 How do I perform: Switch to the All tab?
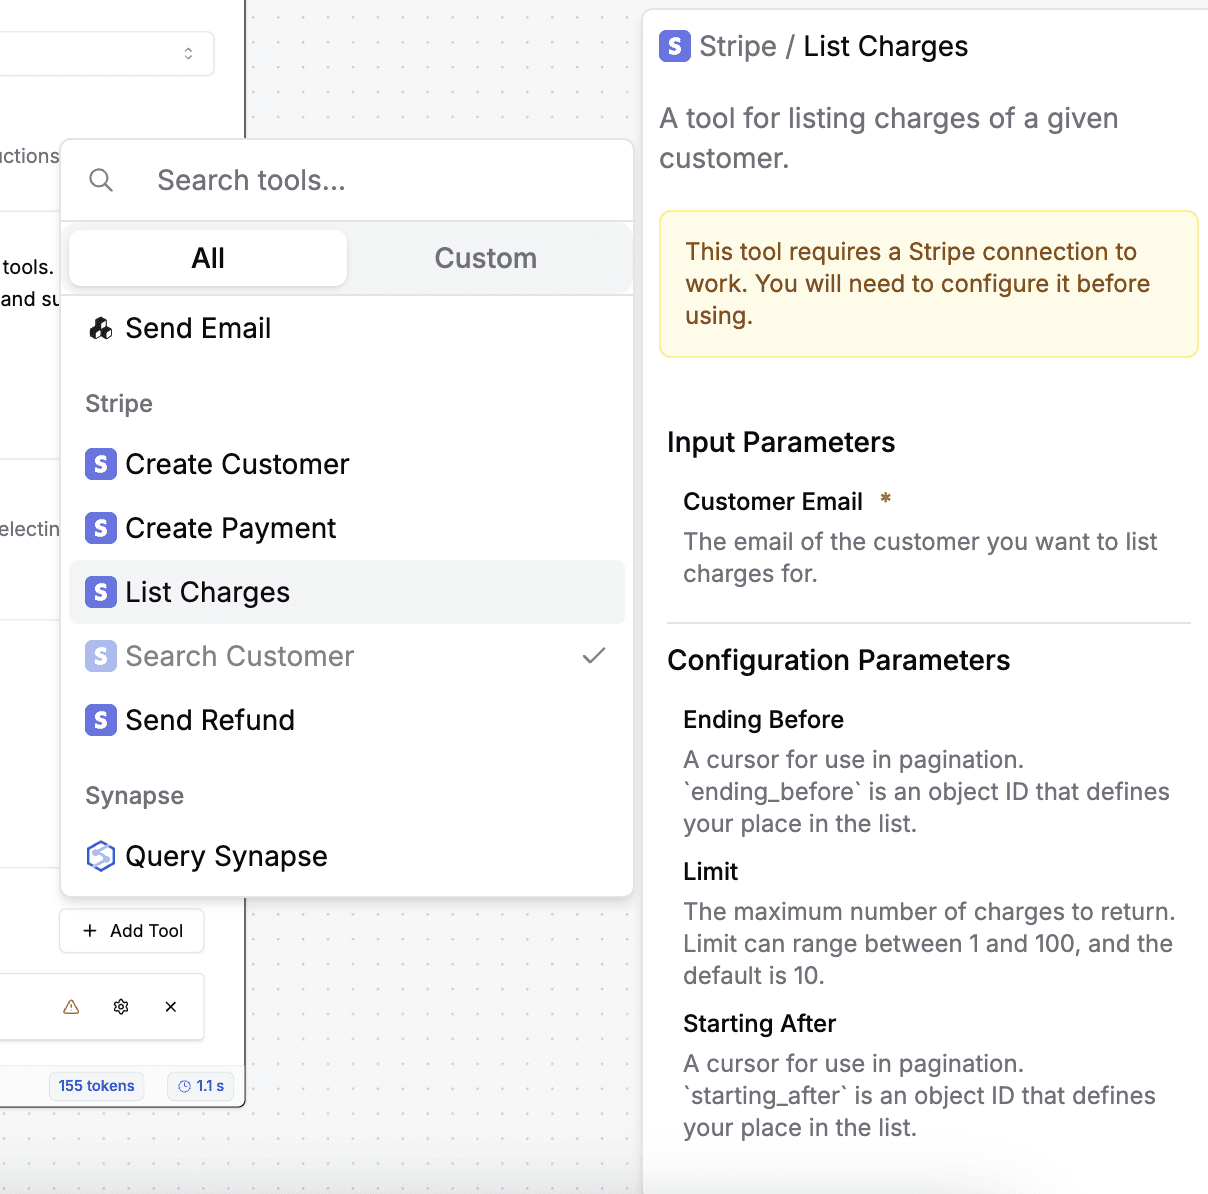point(208,258)
